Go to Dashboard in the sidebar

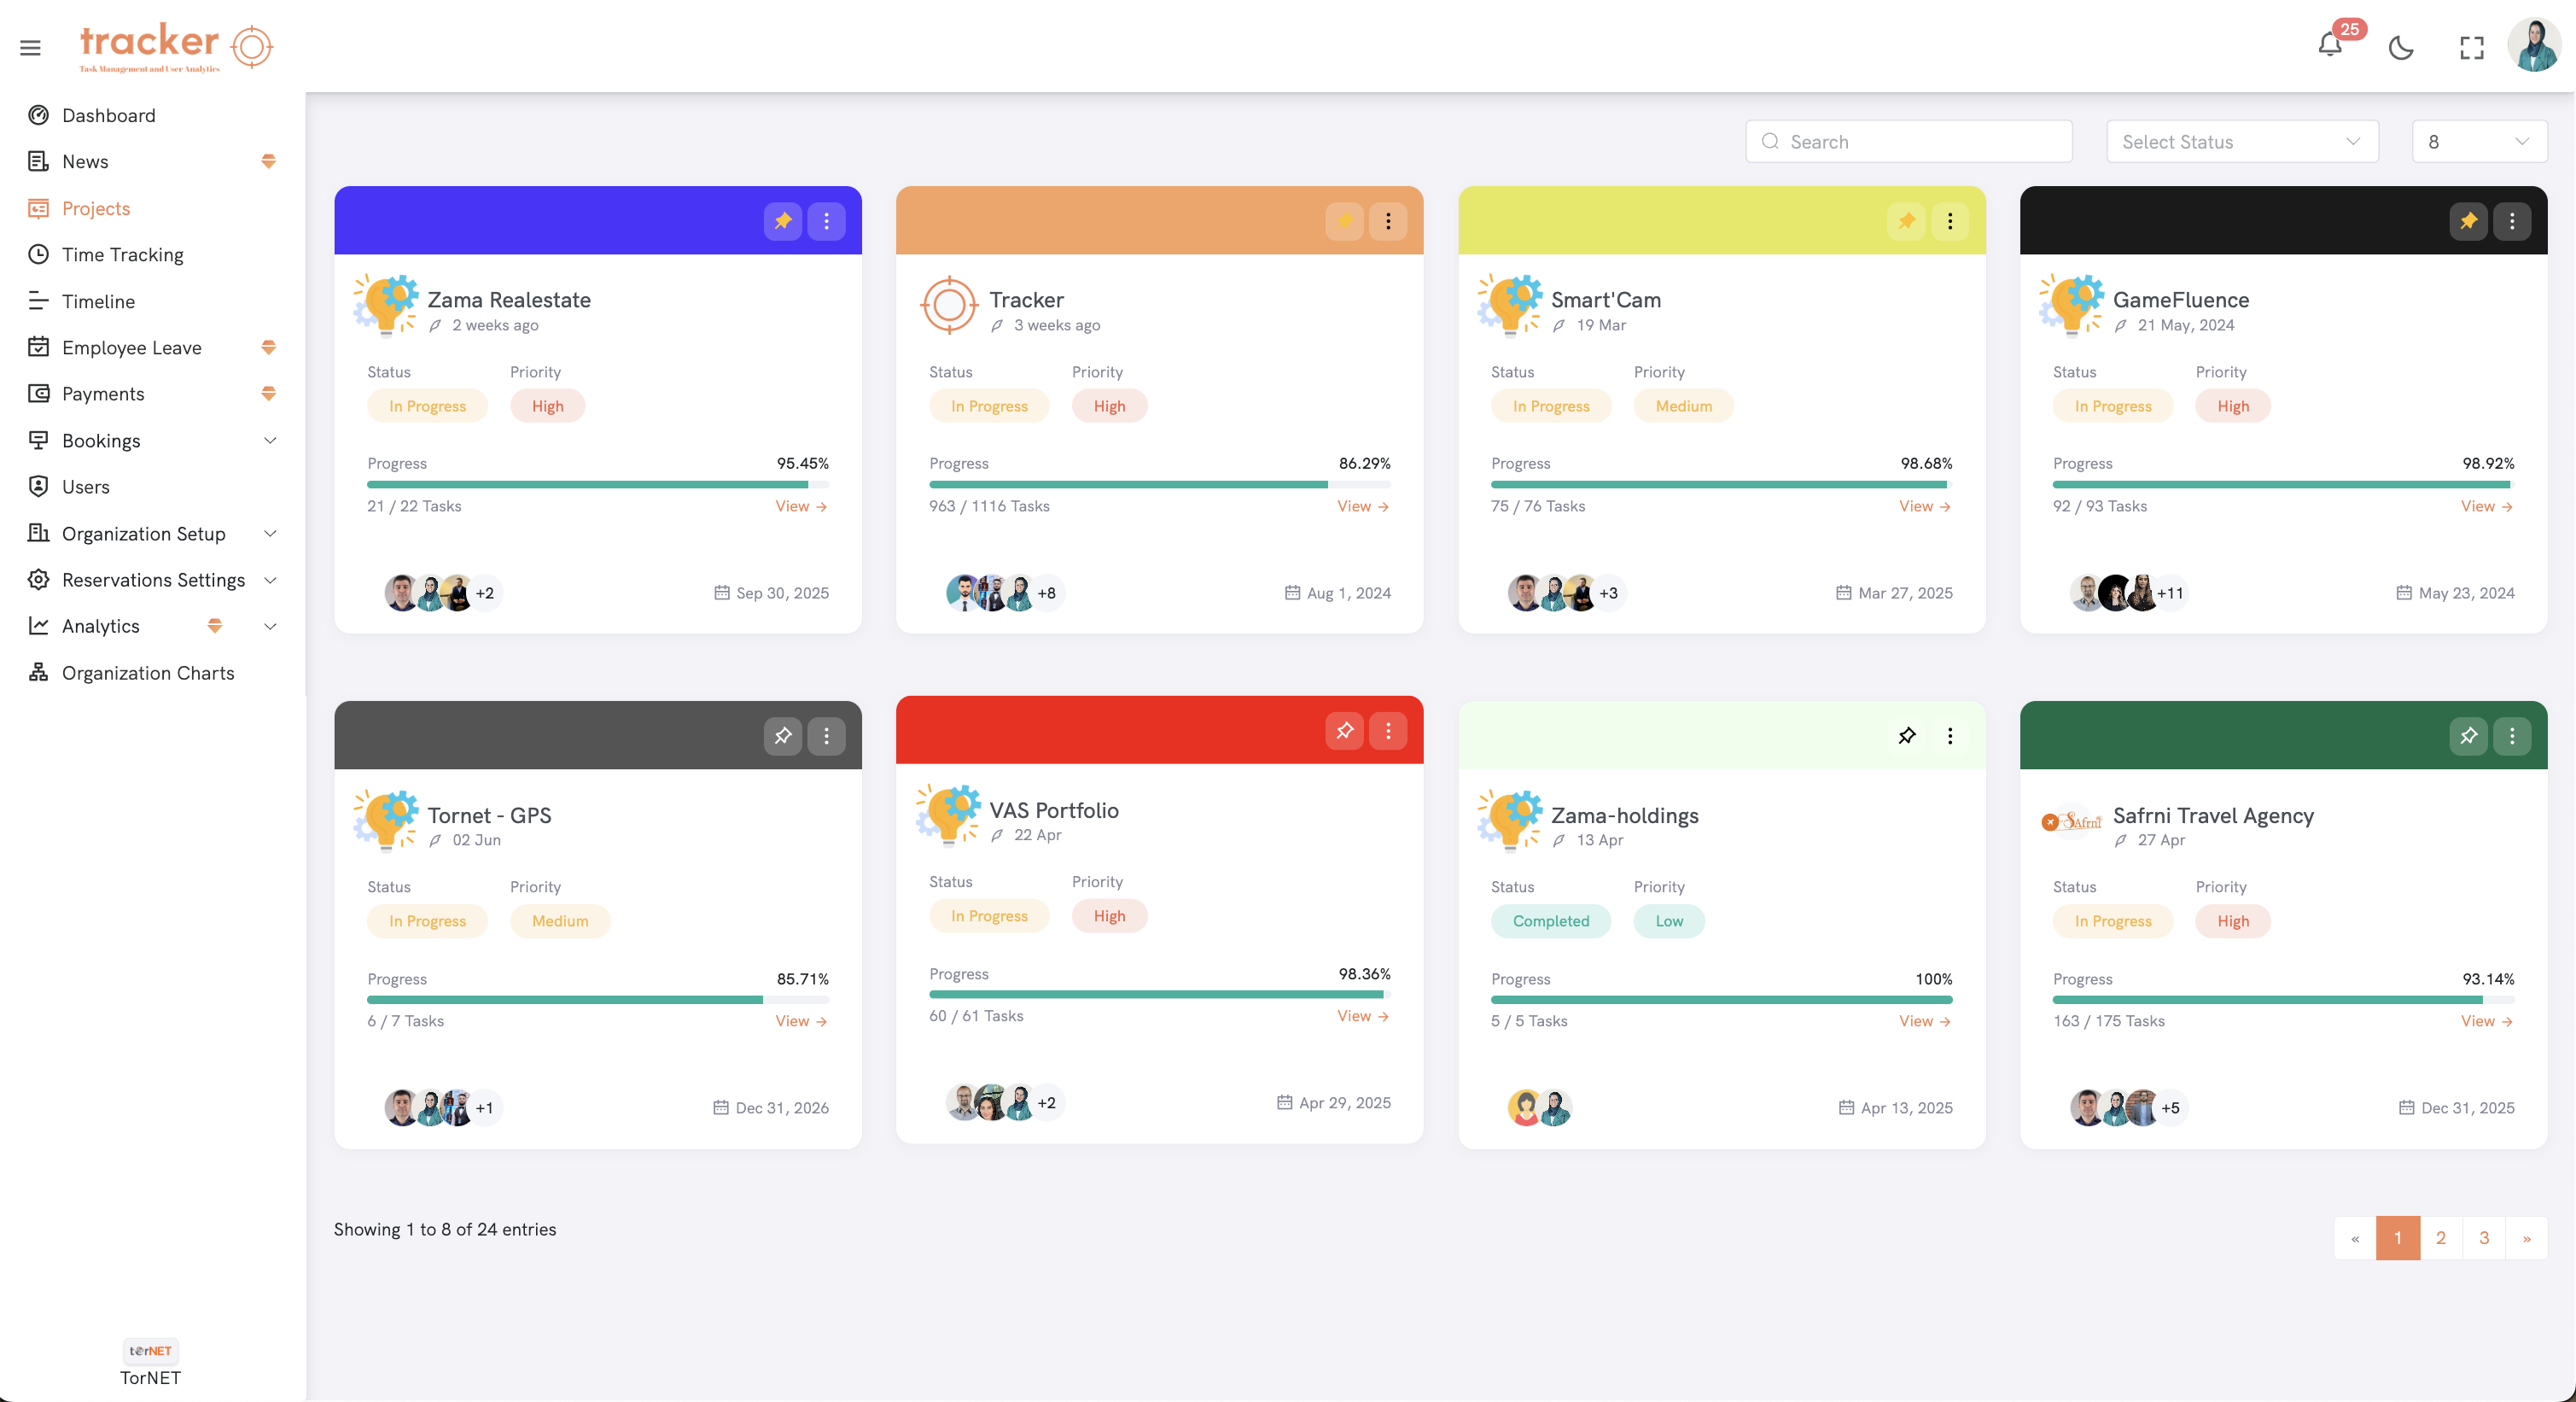click(x=108, y=115)
